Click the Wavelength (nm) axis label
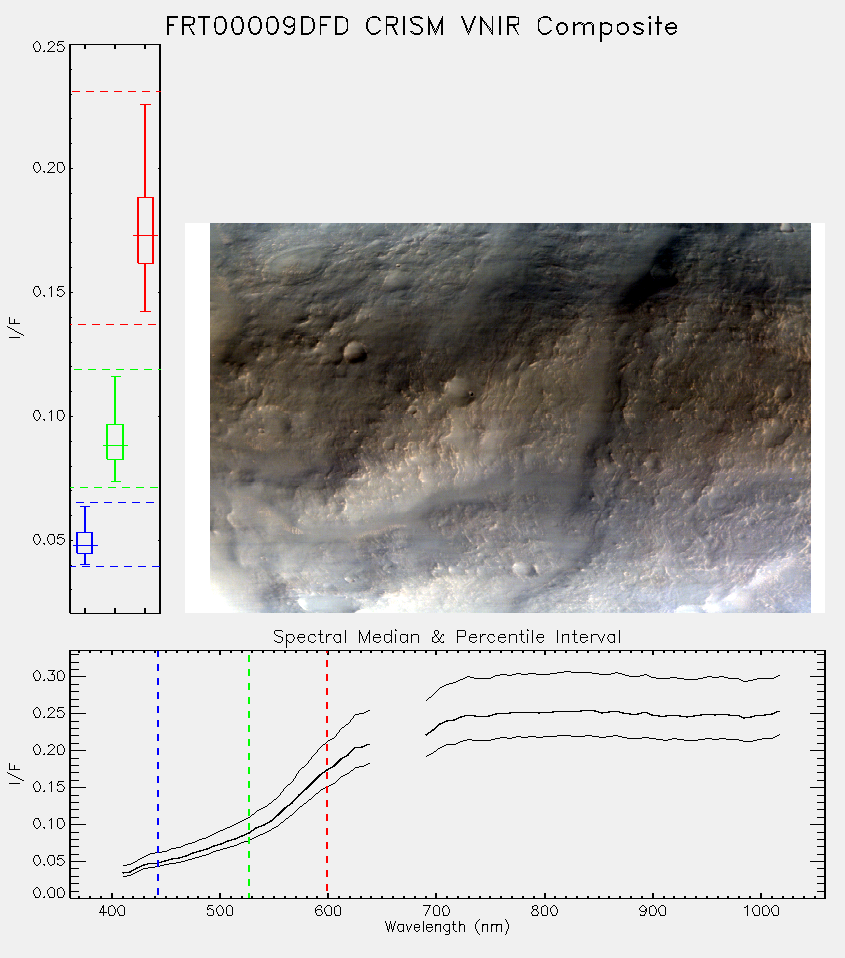 [447, 927]
